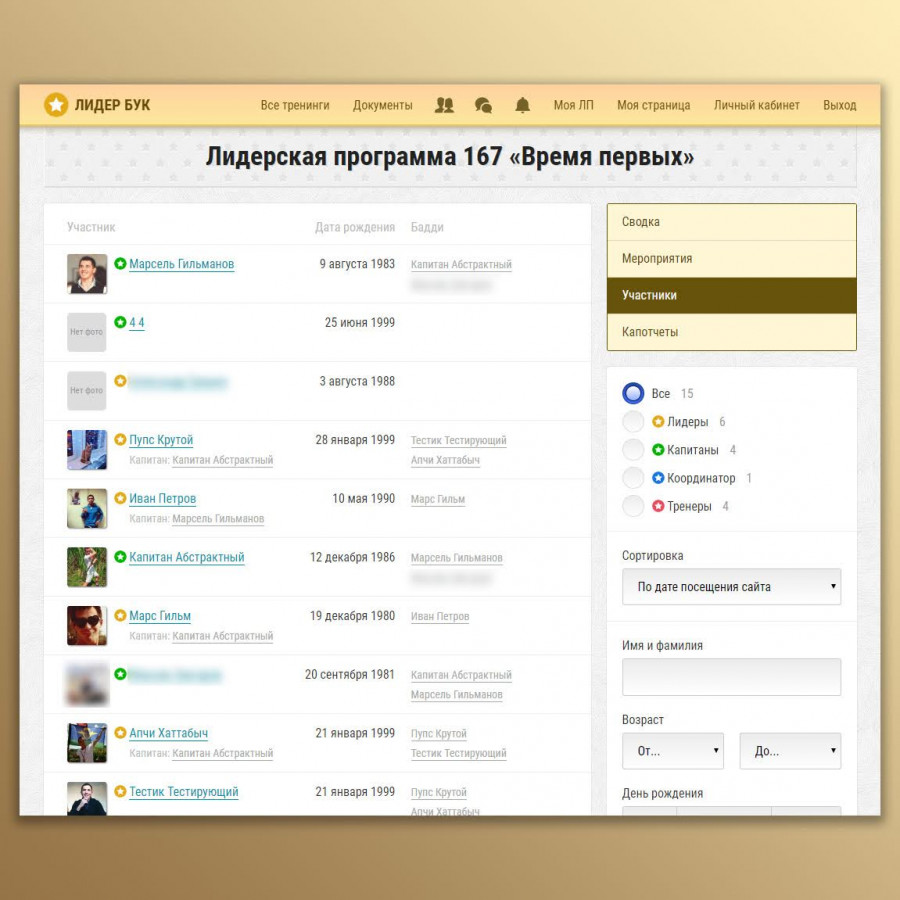Open the notifications bell icon

522,105
